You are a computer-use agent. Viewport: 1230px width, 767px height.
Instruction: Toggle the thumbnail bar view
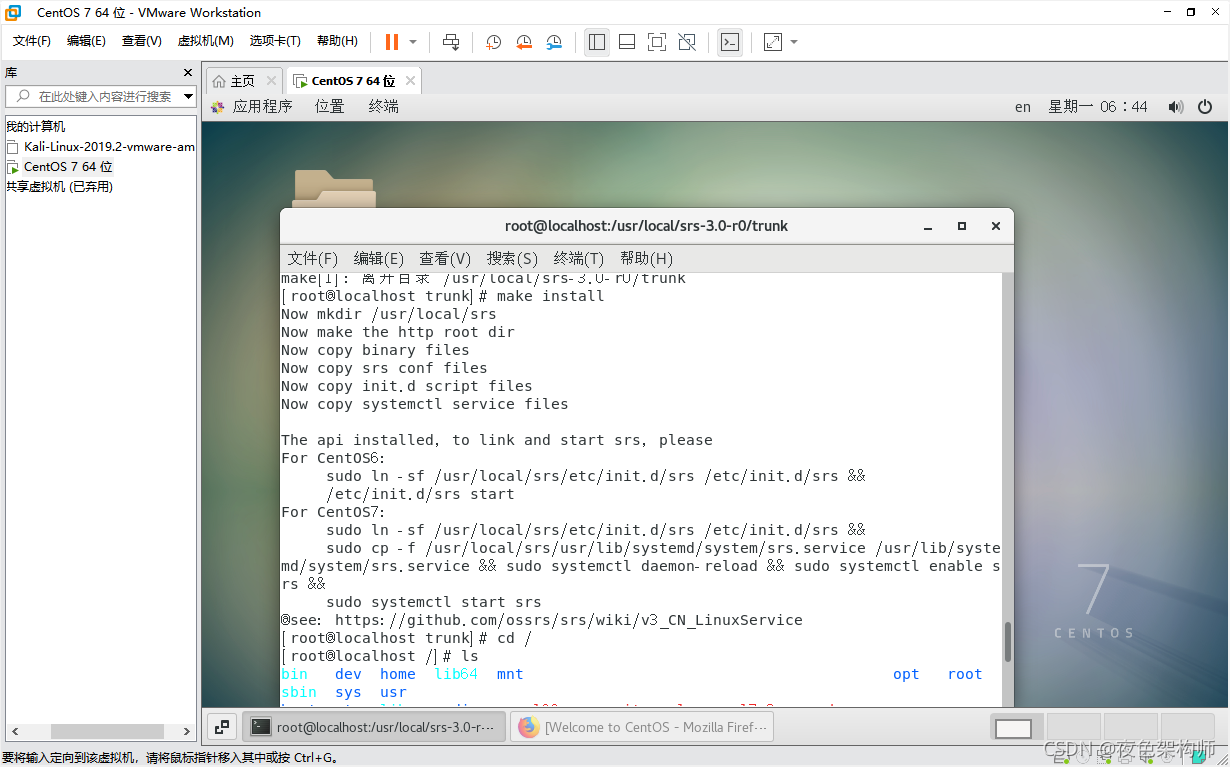627,42
